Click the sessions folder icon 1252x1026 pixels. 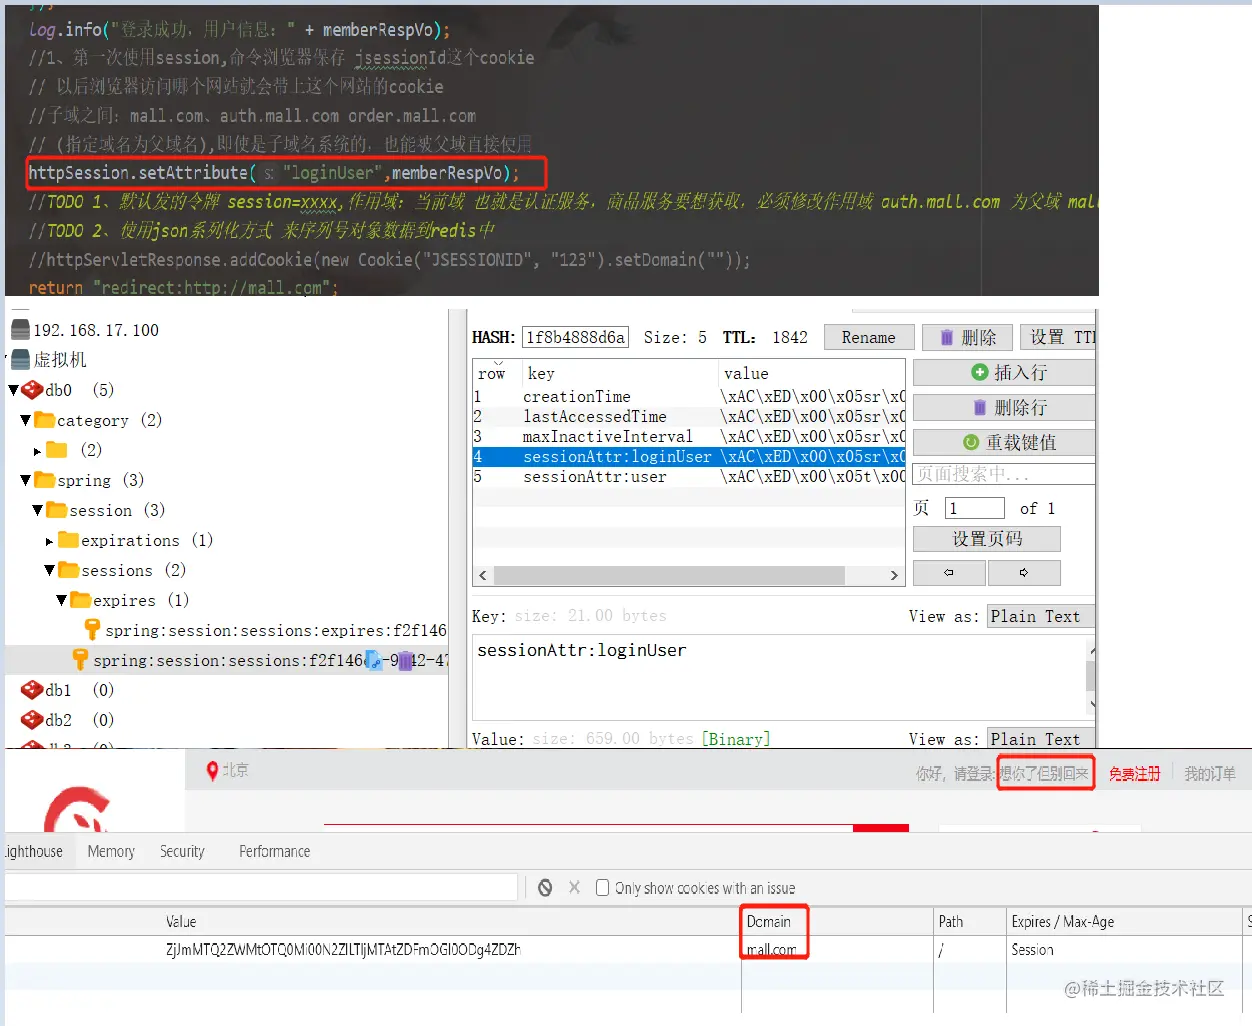click(x=68, y=570)
